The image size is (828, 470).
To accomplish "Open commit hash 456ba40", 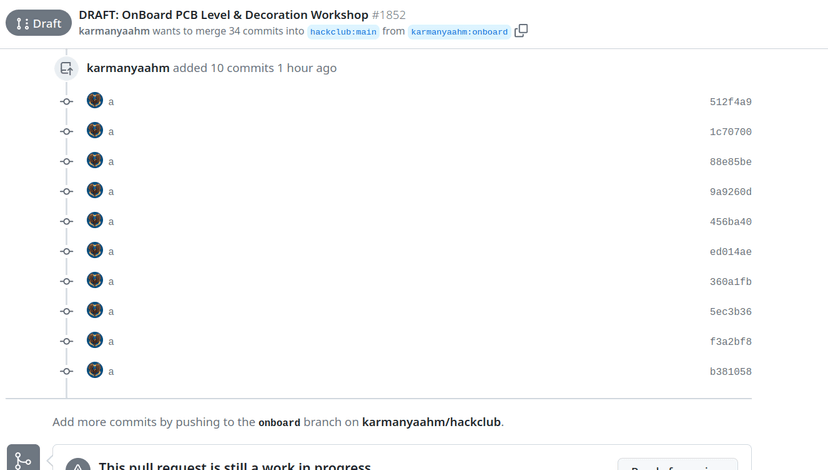I will point(730,222).
